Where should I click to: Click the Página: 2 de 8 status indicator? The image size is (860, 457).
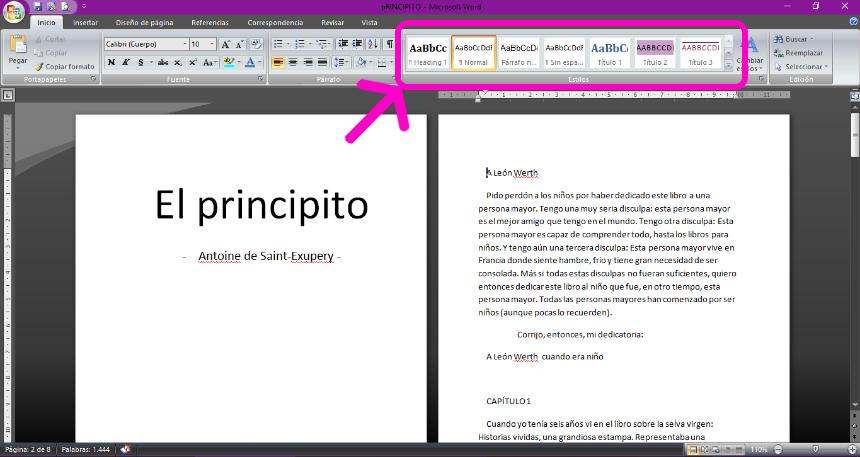[x=27, y=449]
